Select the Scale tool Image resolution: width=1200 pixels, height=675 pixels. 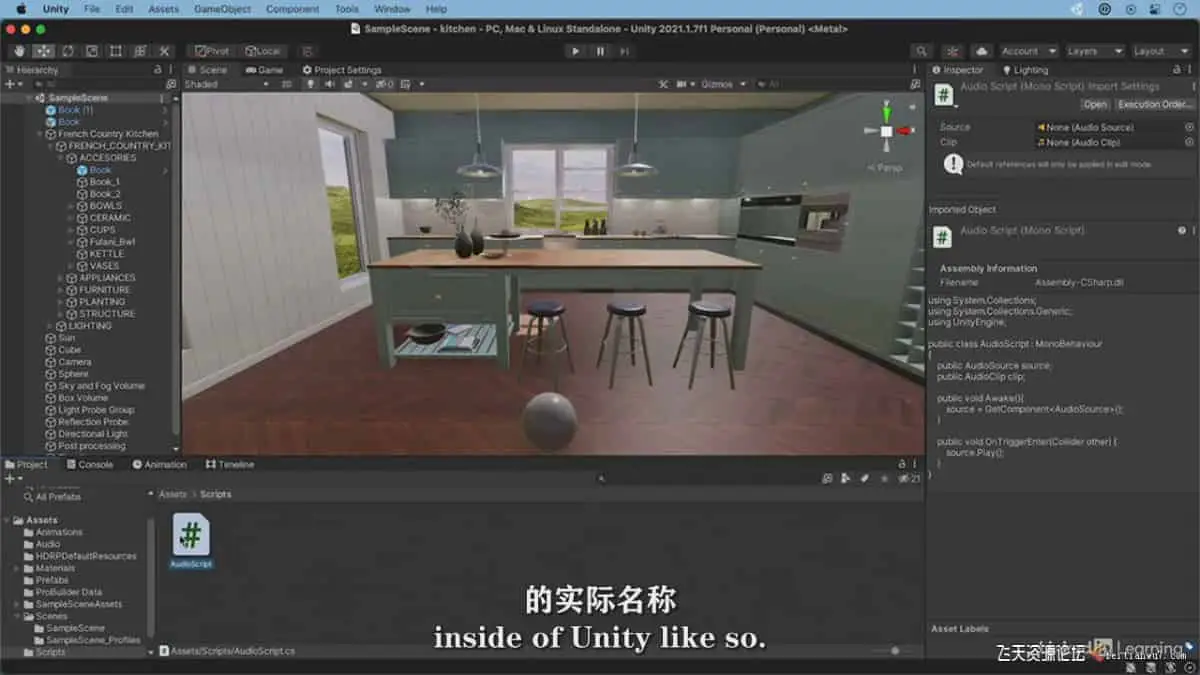91,51
